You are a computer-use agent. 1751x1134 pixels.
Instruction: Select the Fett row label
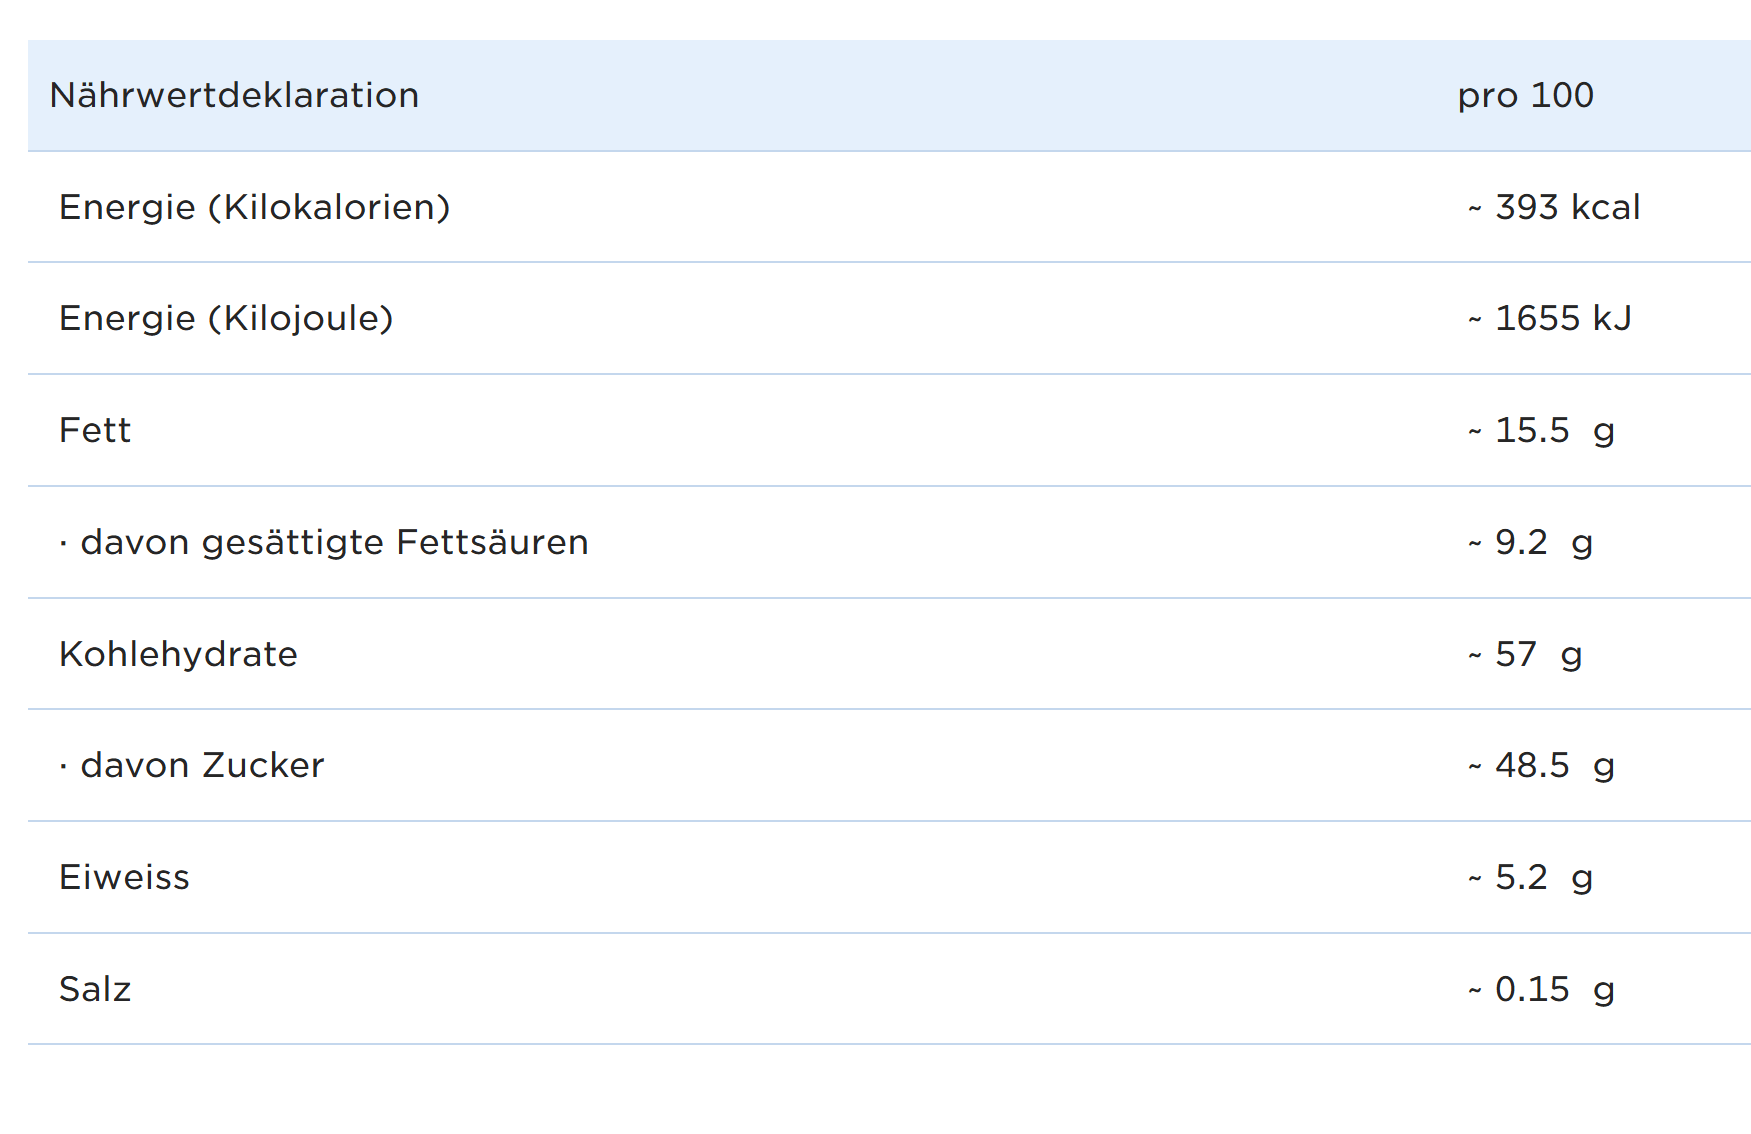95,431
